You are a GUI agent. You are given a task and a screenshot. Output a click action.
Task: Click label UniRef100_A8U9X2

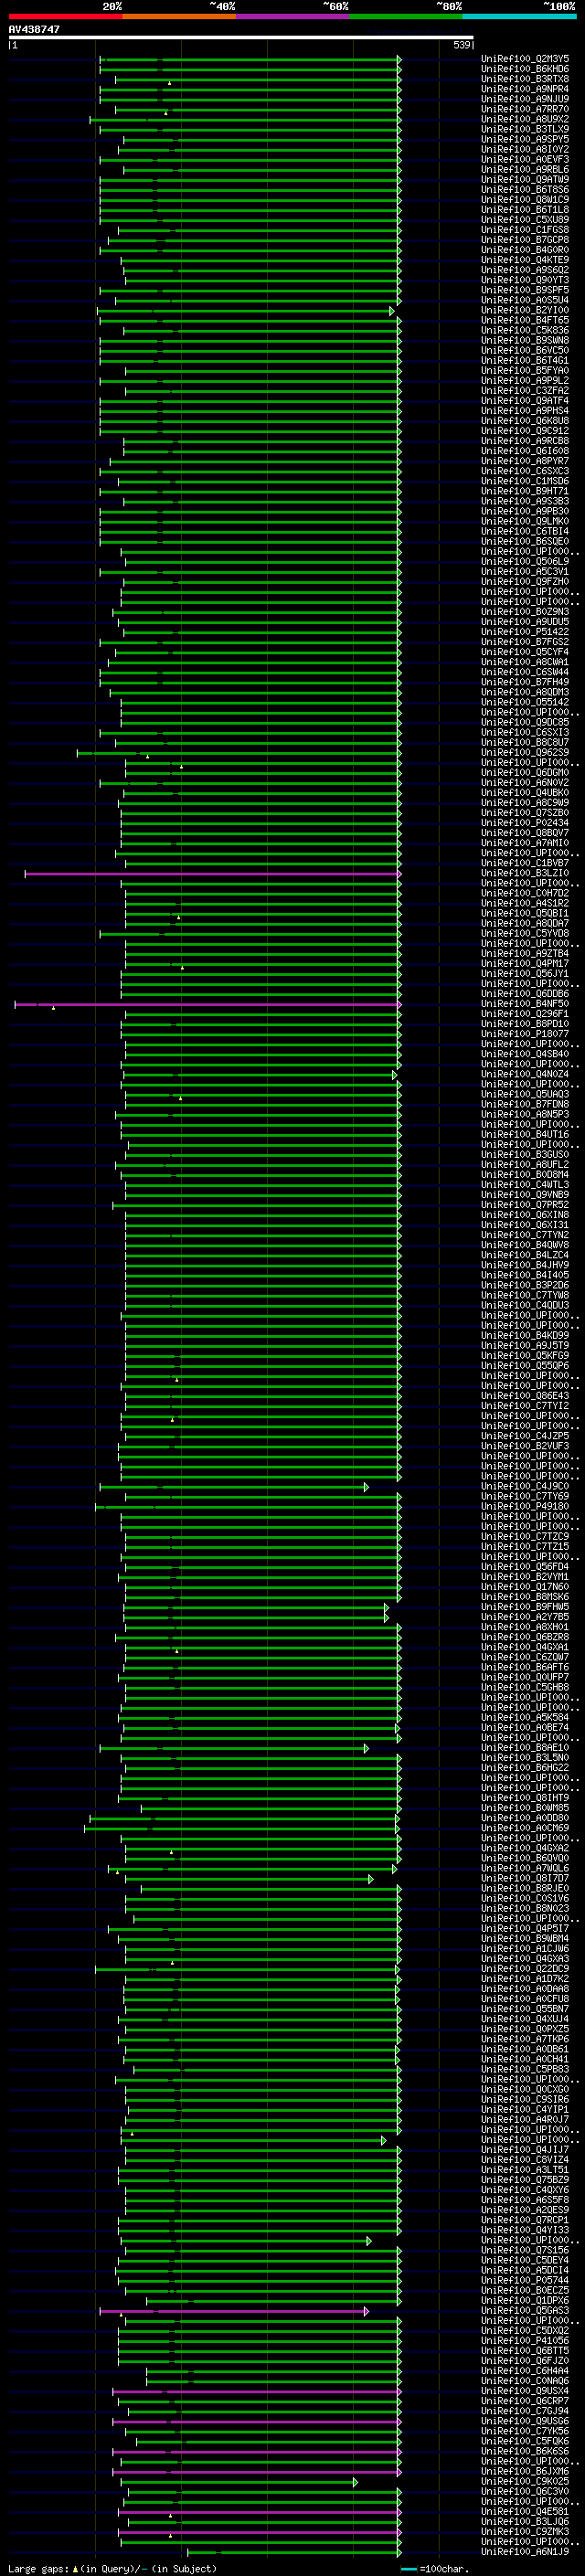coord(525,119)
